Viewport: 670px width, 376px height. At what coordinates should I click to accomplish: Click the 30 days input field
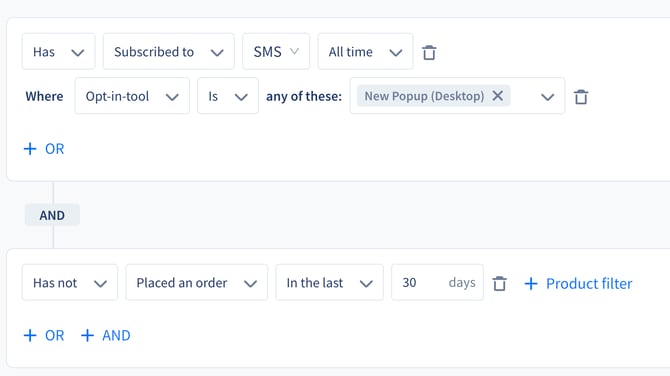(x=437, y=282)
